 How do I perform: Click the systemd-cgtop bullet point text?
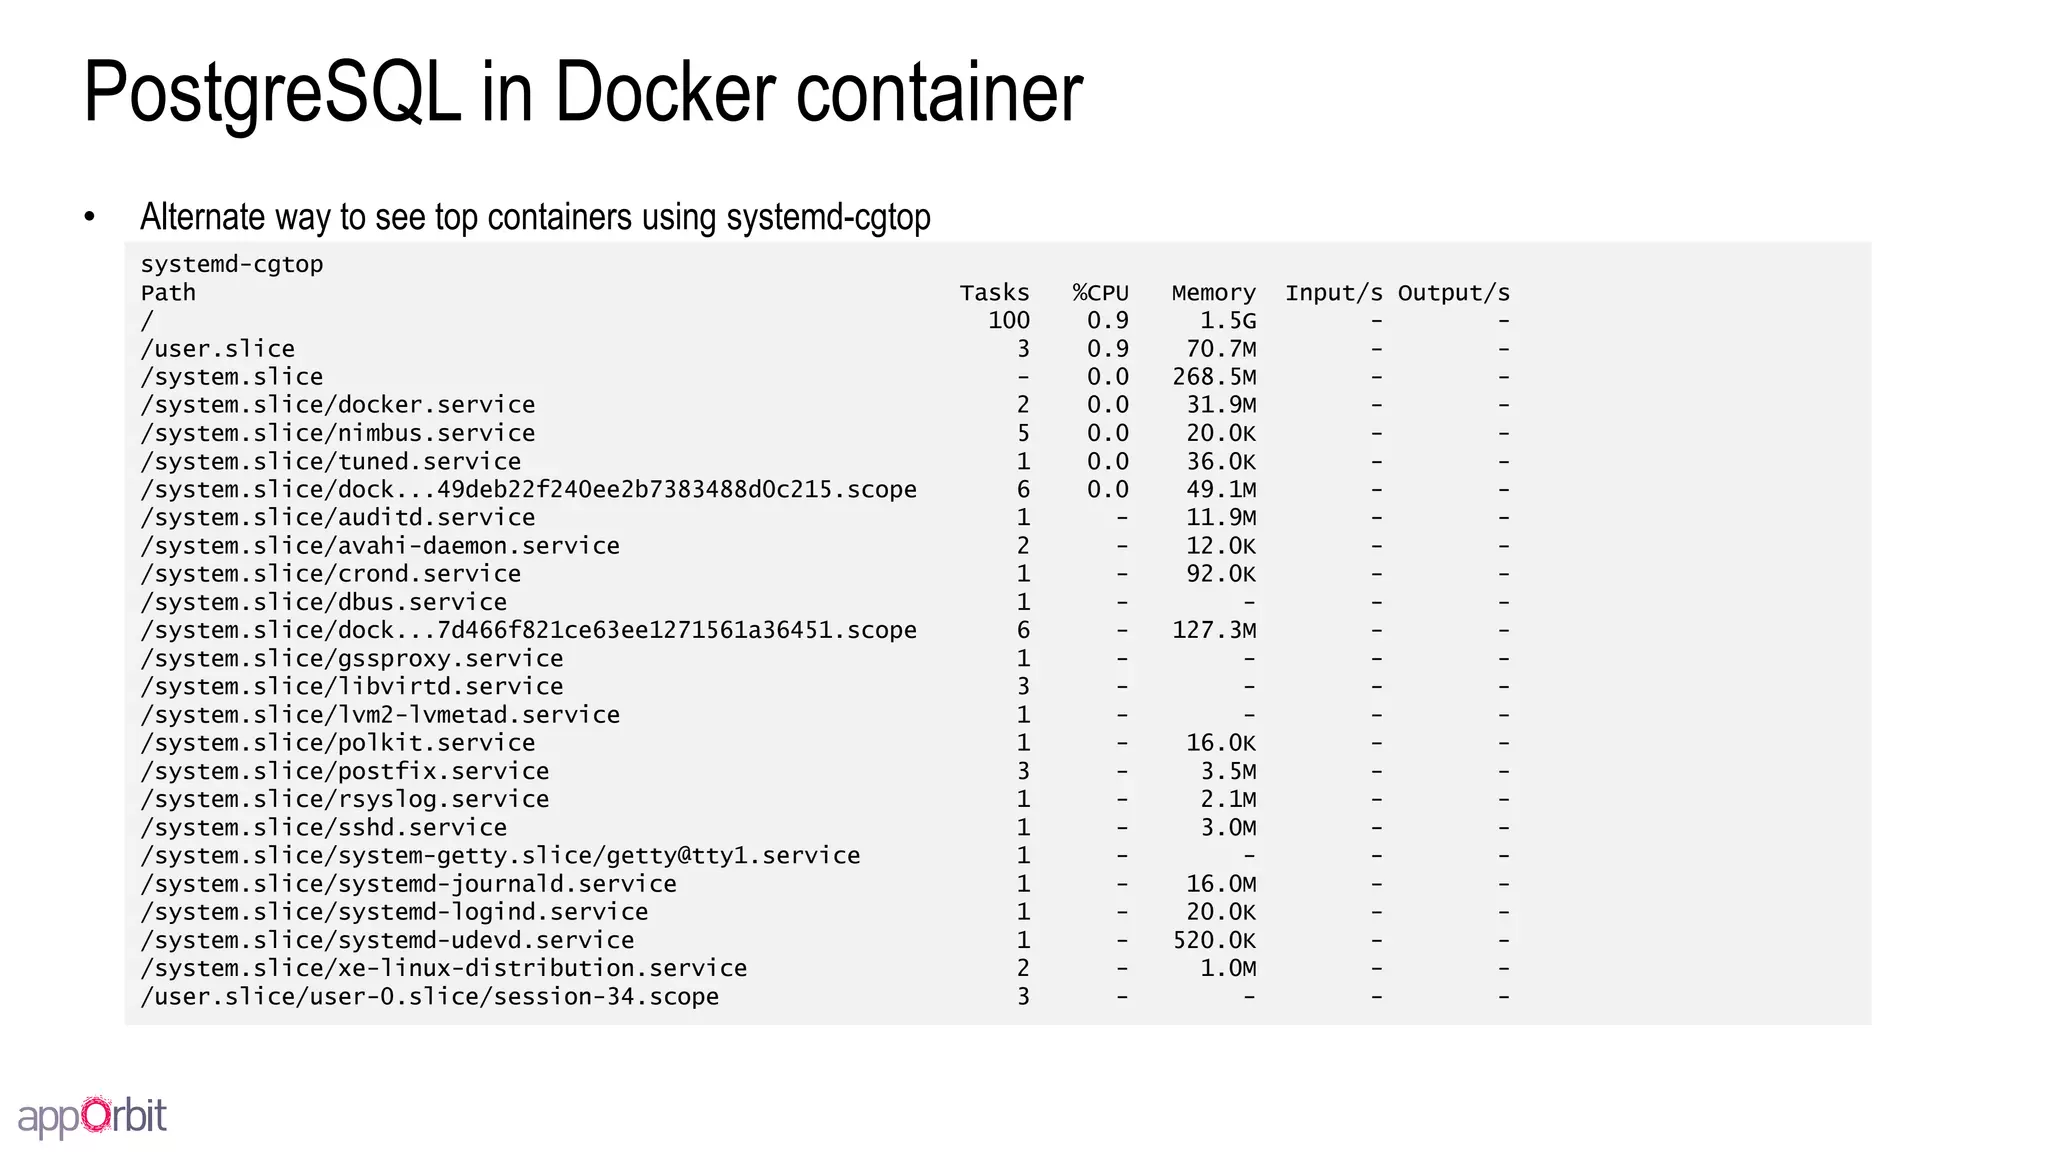coord(535,217)
